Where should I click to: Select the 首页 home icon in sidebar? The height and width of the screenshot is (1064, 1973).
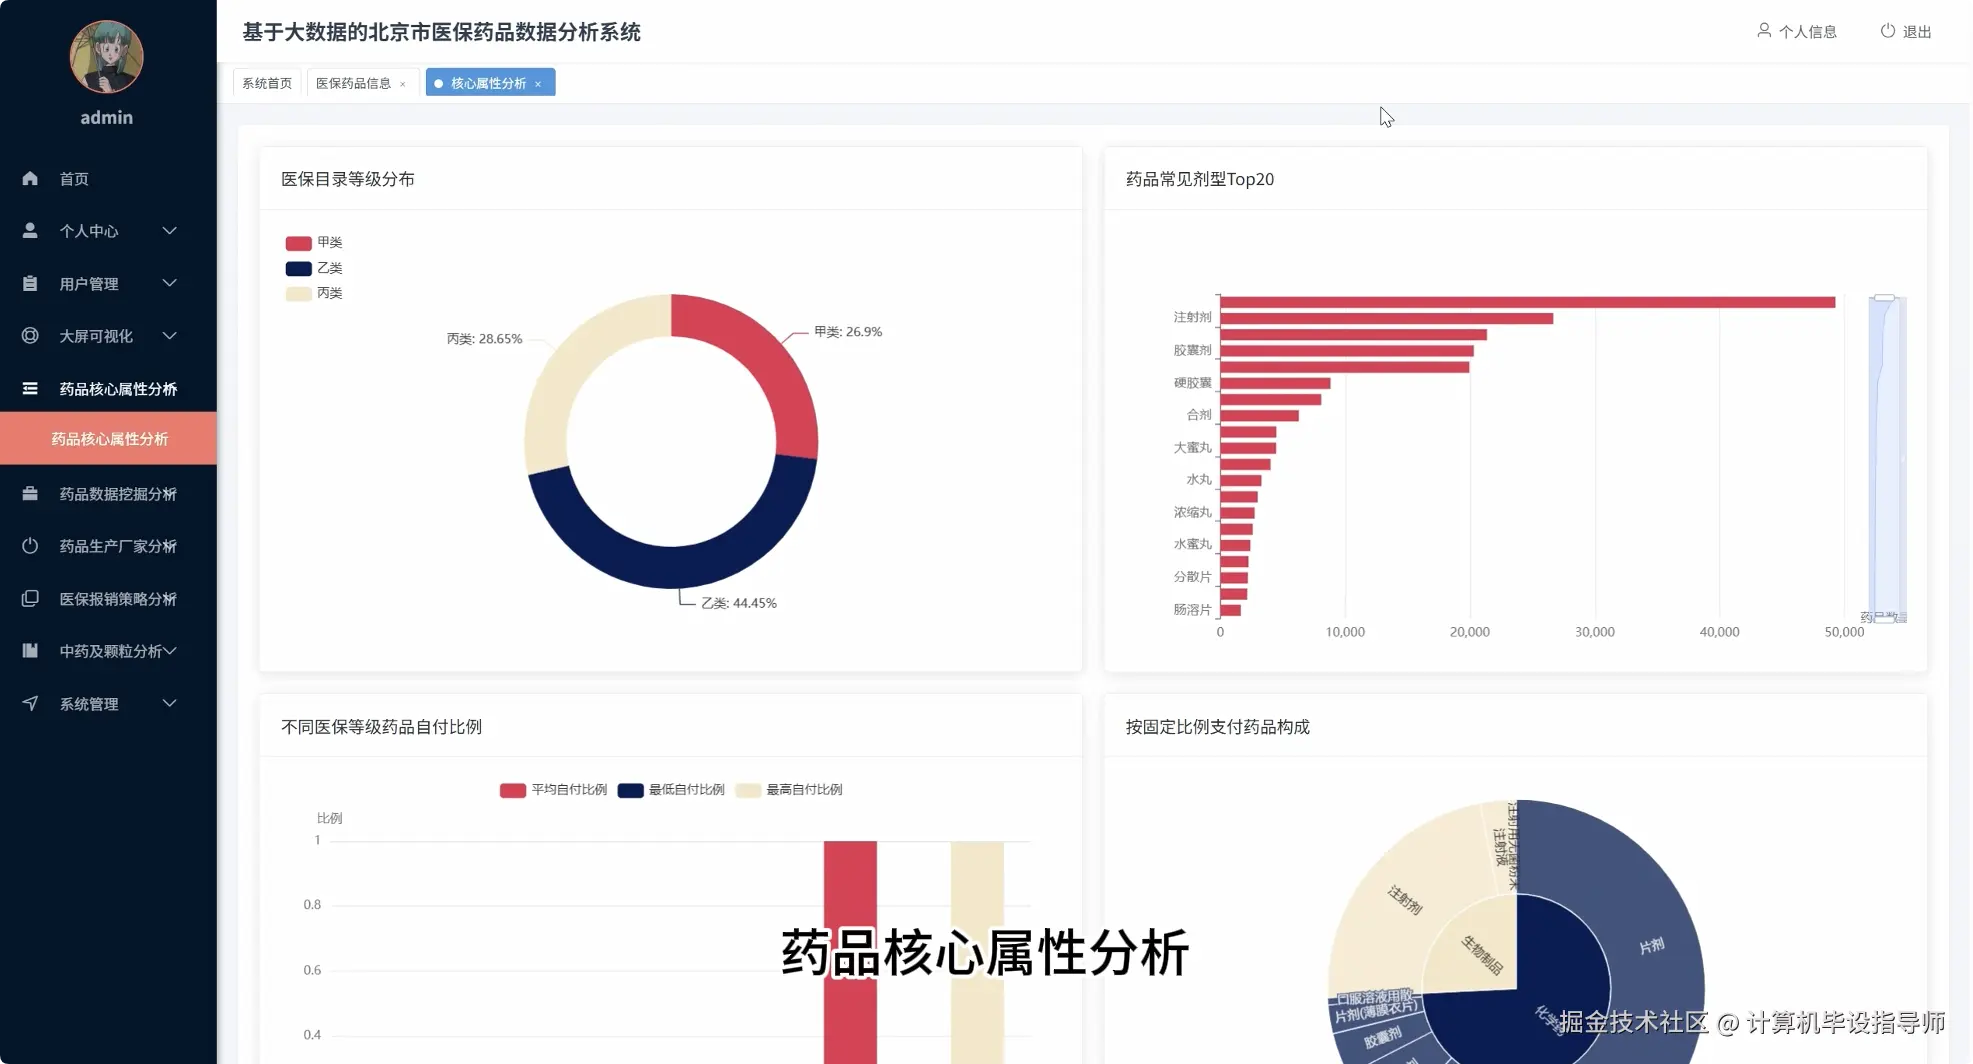[x=30, y=178]
